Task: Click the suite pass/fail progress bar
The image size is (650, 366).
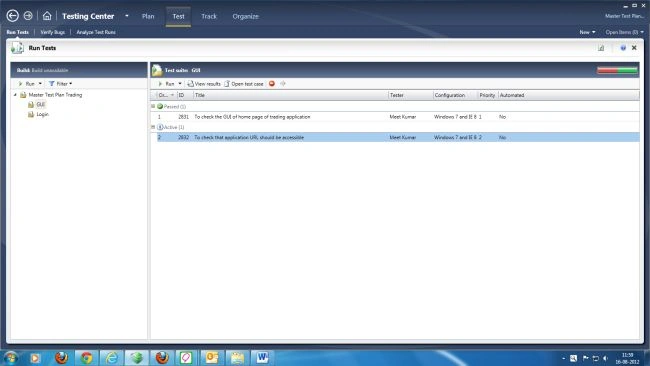Action: click(x=617, y=70)
